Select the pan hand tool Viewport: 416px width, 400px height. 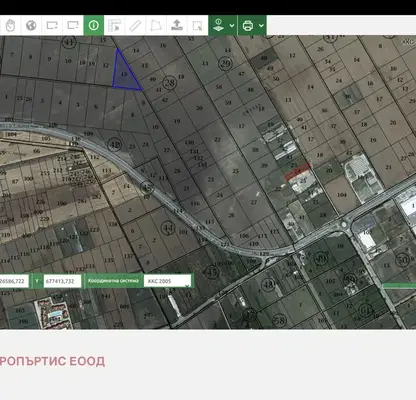pos(10,25)
